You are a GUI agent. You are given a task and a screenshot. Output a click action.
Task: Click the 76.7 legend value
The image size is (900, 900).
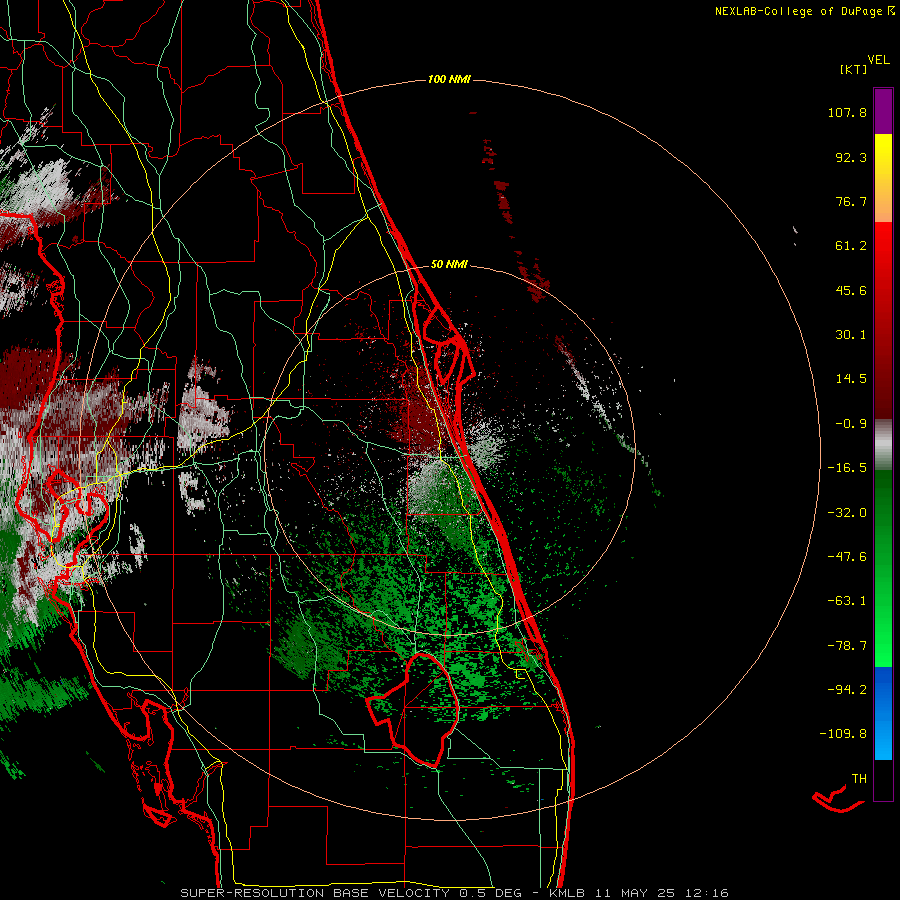851,201
